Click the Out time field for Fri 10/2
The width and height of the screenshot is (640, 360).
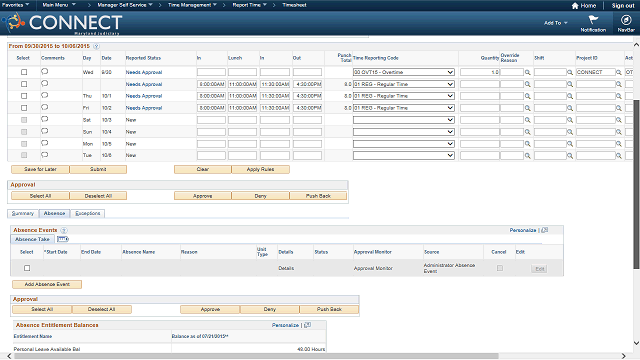point(307,108)
